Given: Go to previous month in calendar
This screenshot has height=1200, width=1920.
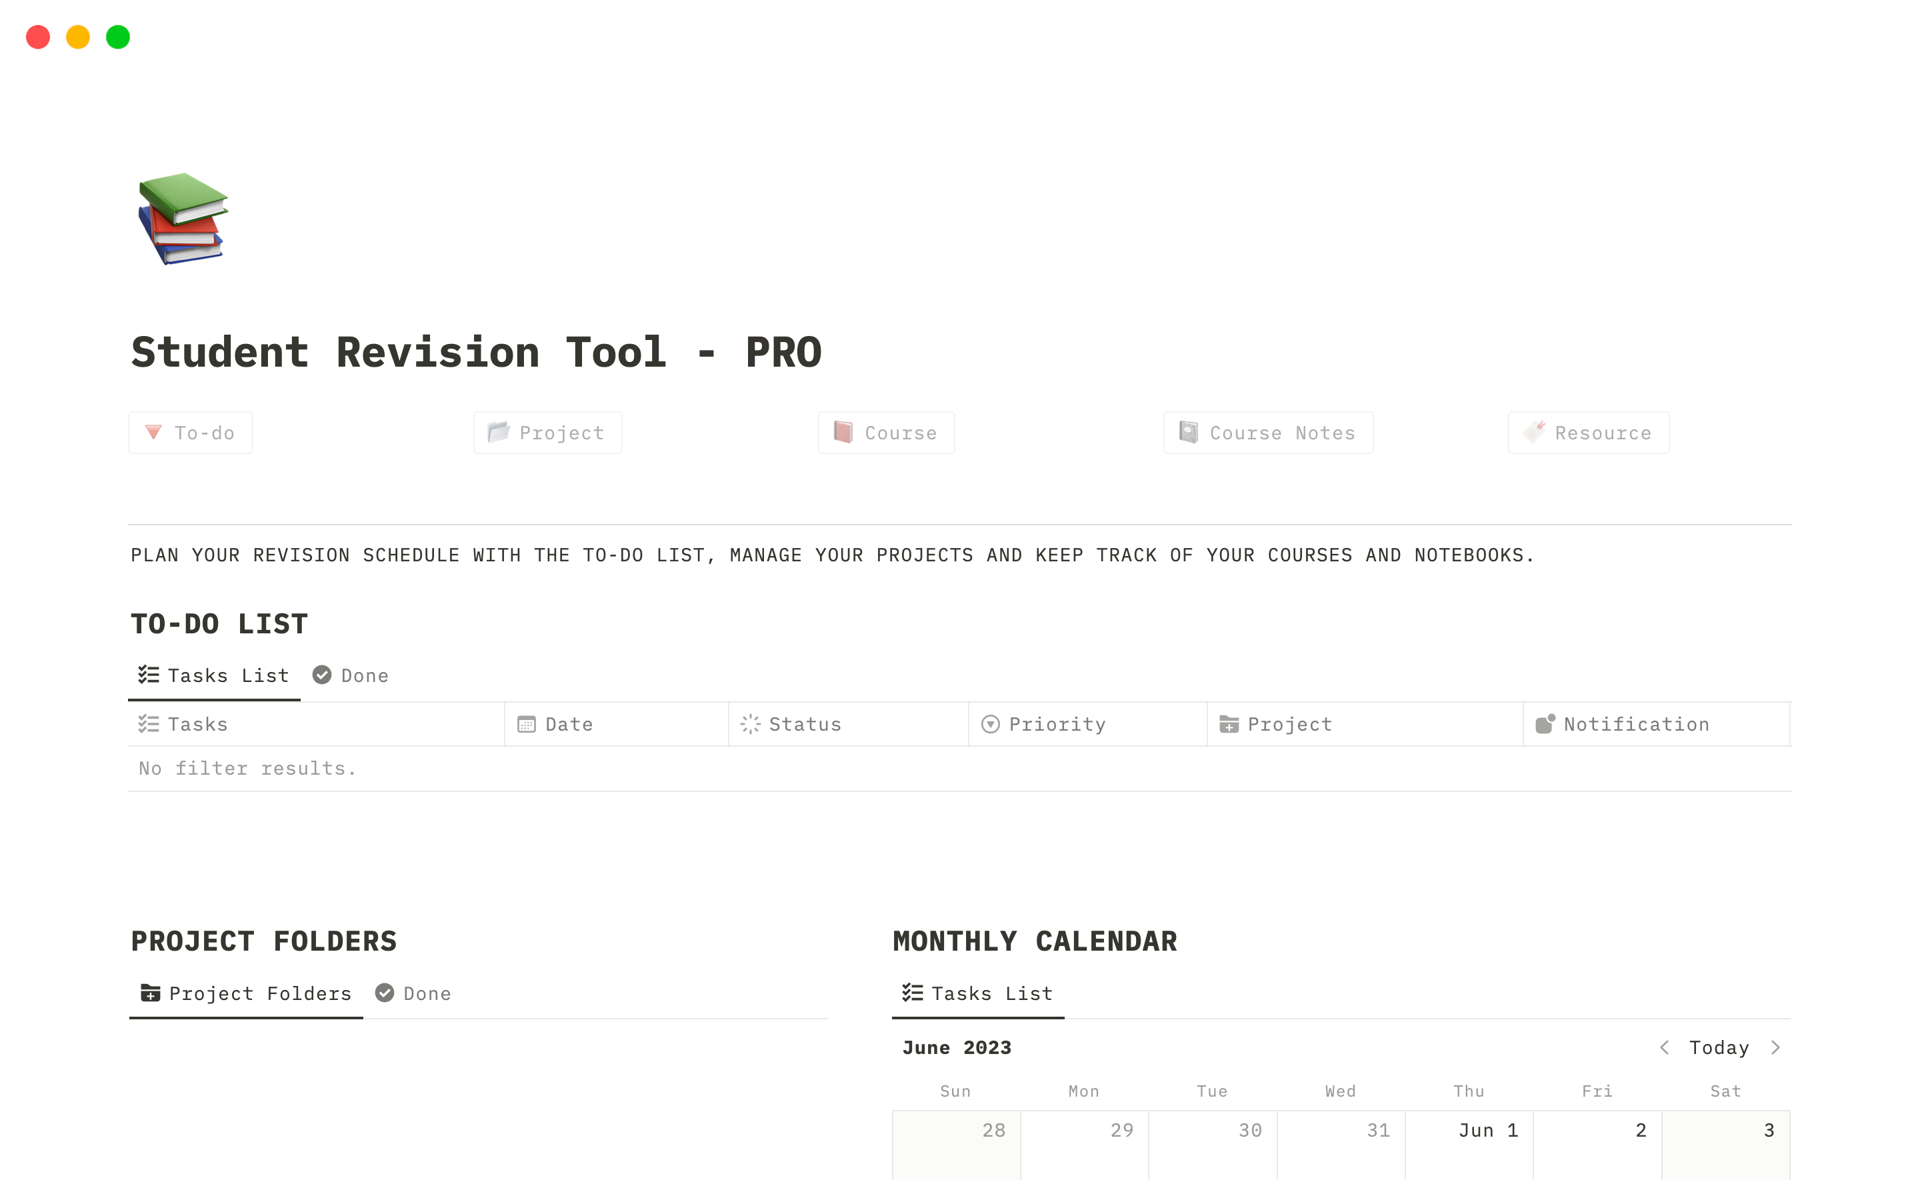Looking at the screenshot, I should coord(1664,1047).
